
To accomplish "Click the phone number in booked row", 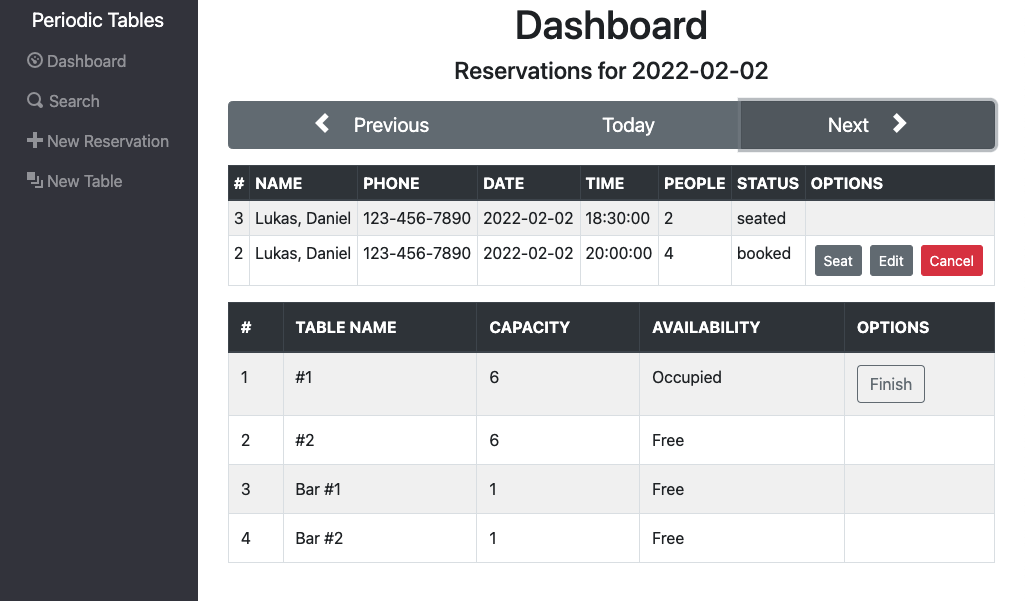I will [x=416, y=253].
